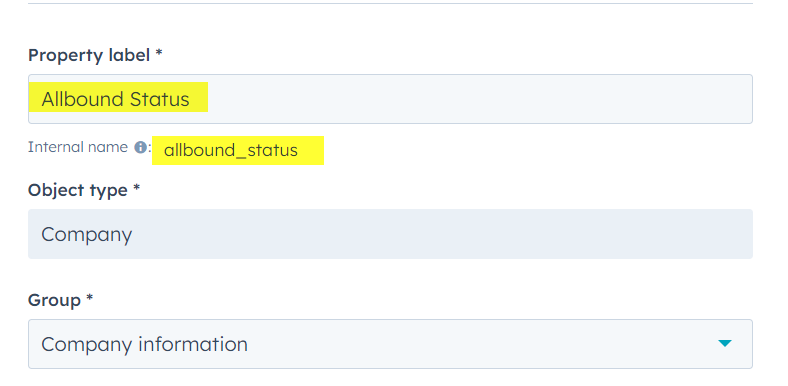Select the disabled Object type Company field

[390, 234]
